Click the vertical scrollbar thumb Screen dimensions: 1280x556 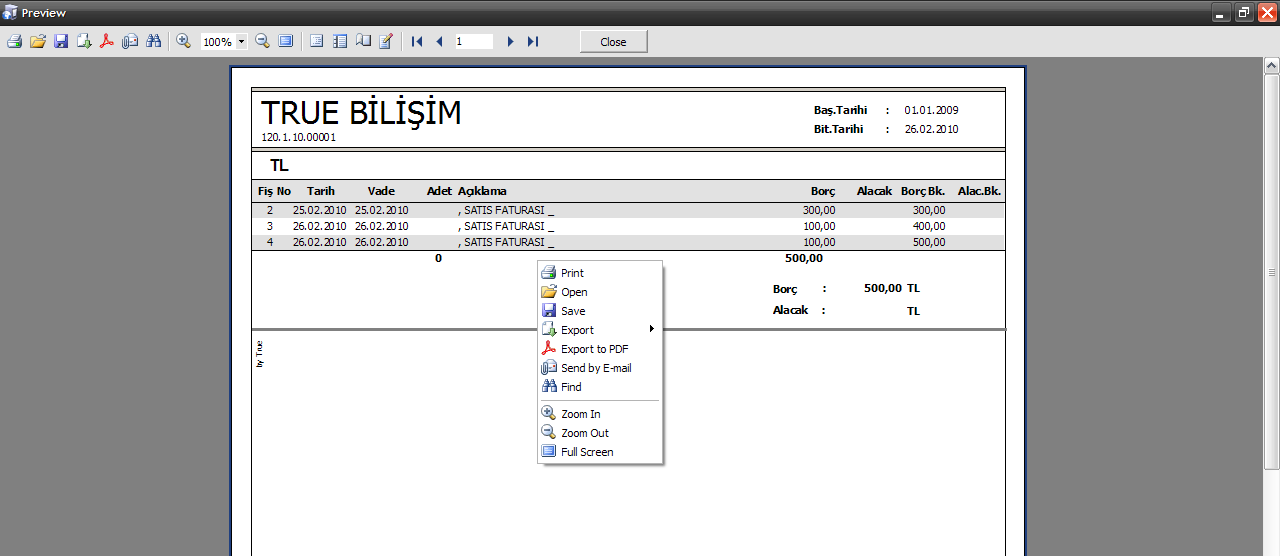[1272, 272]
